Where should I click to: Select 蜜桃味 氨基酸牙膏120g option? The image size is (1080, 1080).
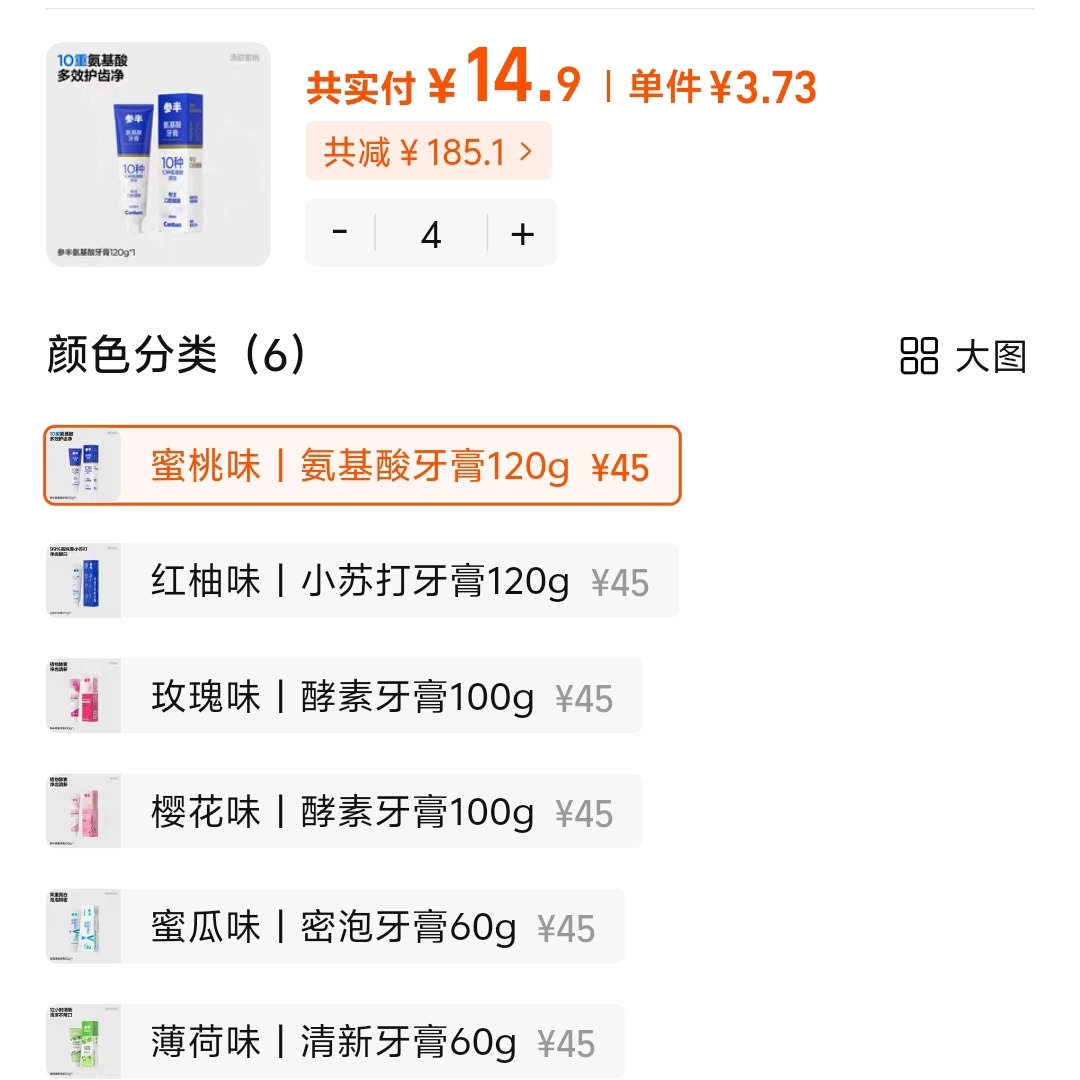pyautogui.click(x=400, y=466)
